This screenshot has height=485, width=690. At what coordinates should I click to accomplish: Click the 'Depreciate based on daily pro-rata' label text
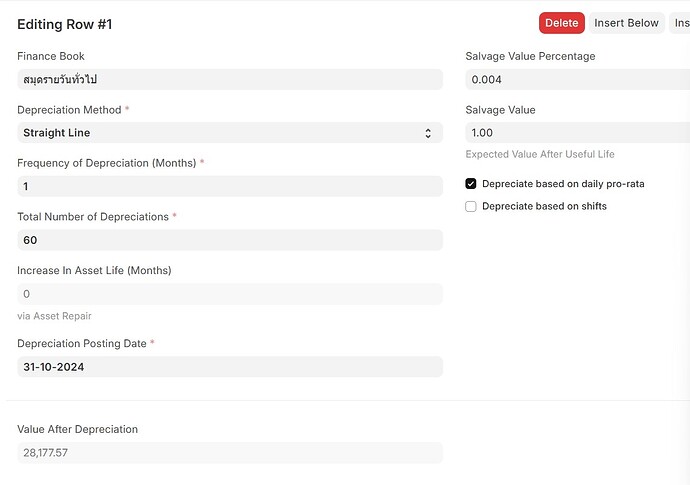coord(563,184)
